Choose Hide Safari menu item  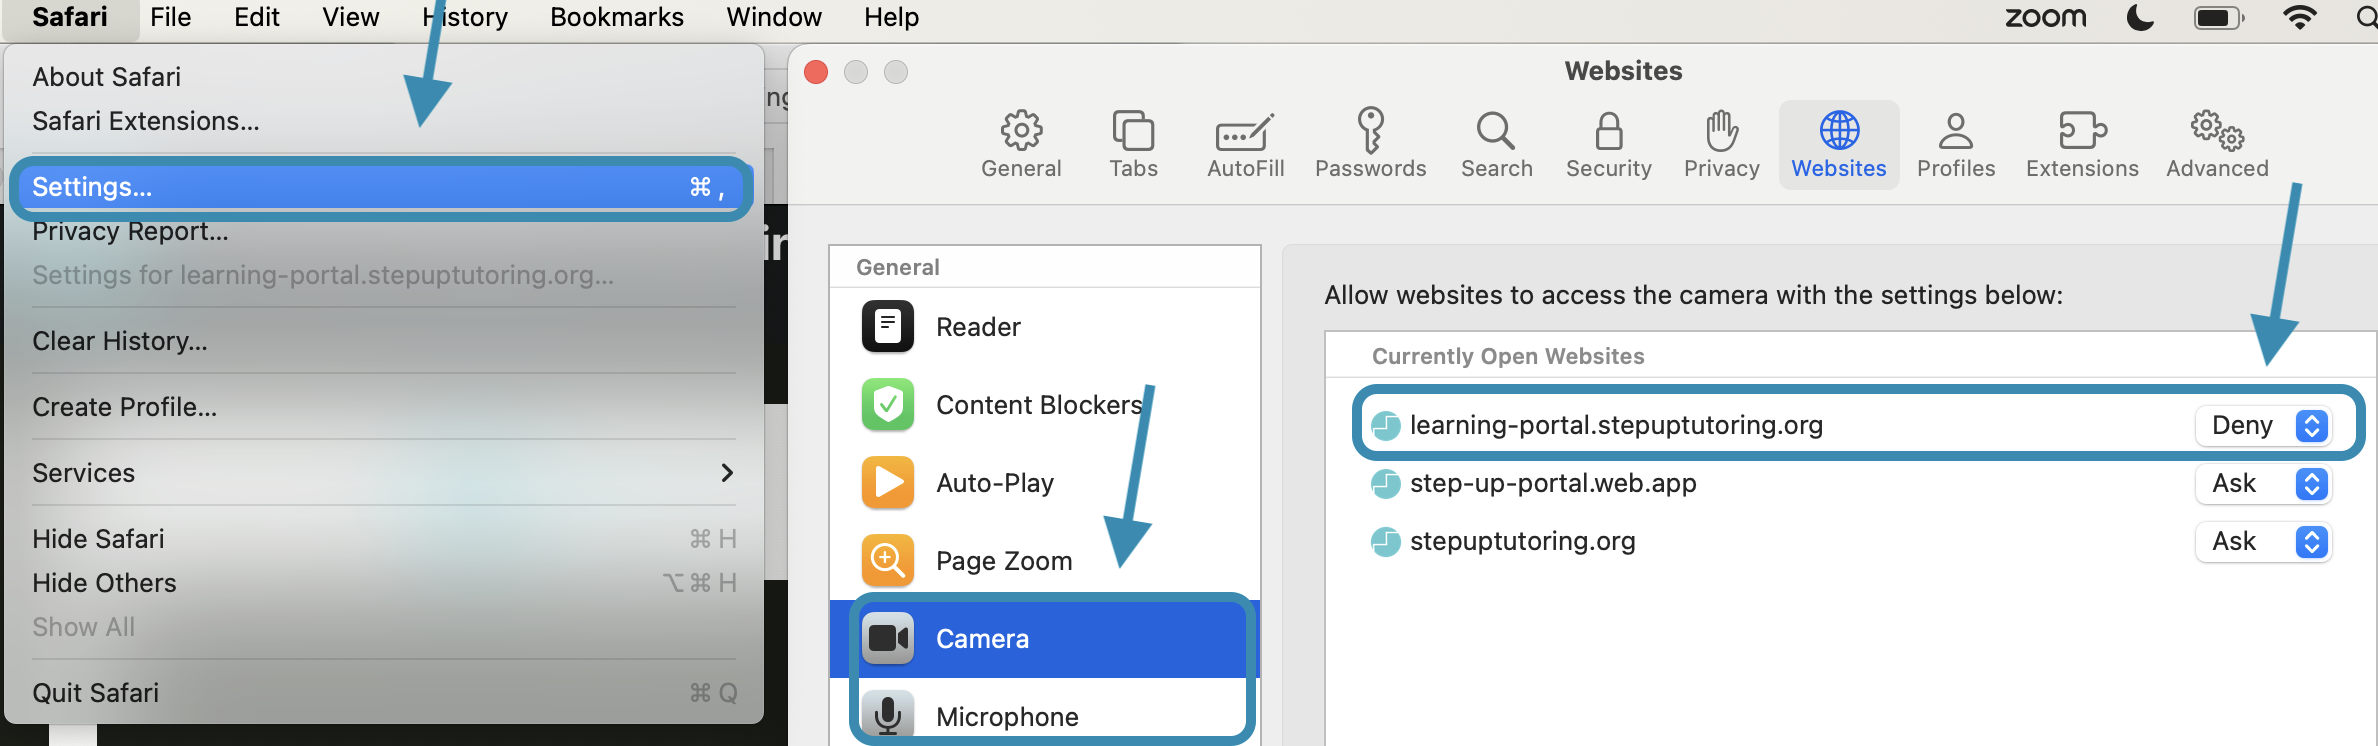(x=384, y=539)
